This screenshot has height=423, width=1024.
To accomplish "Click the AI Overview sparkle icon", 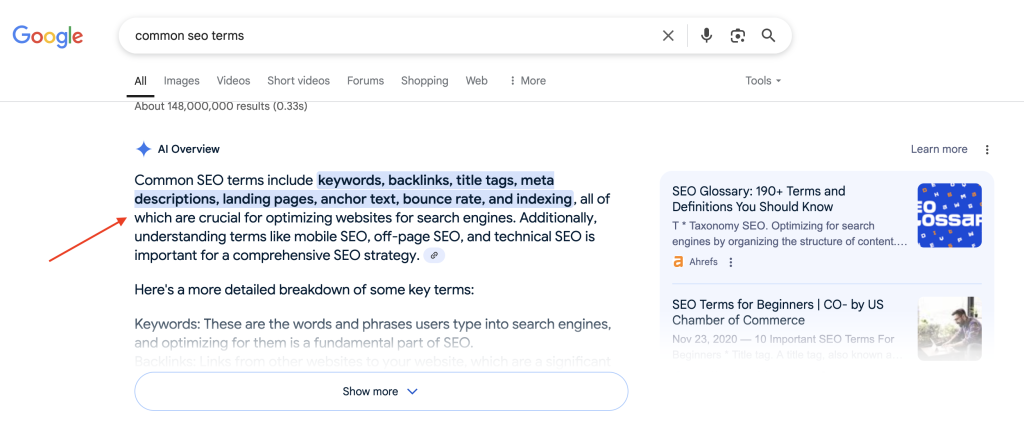I will 144,149.
